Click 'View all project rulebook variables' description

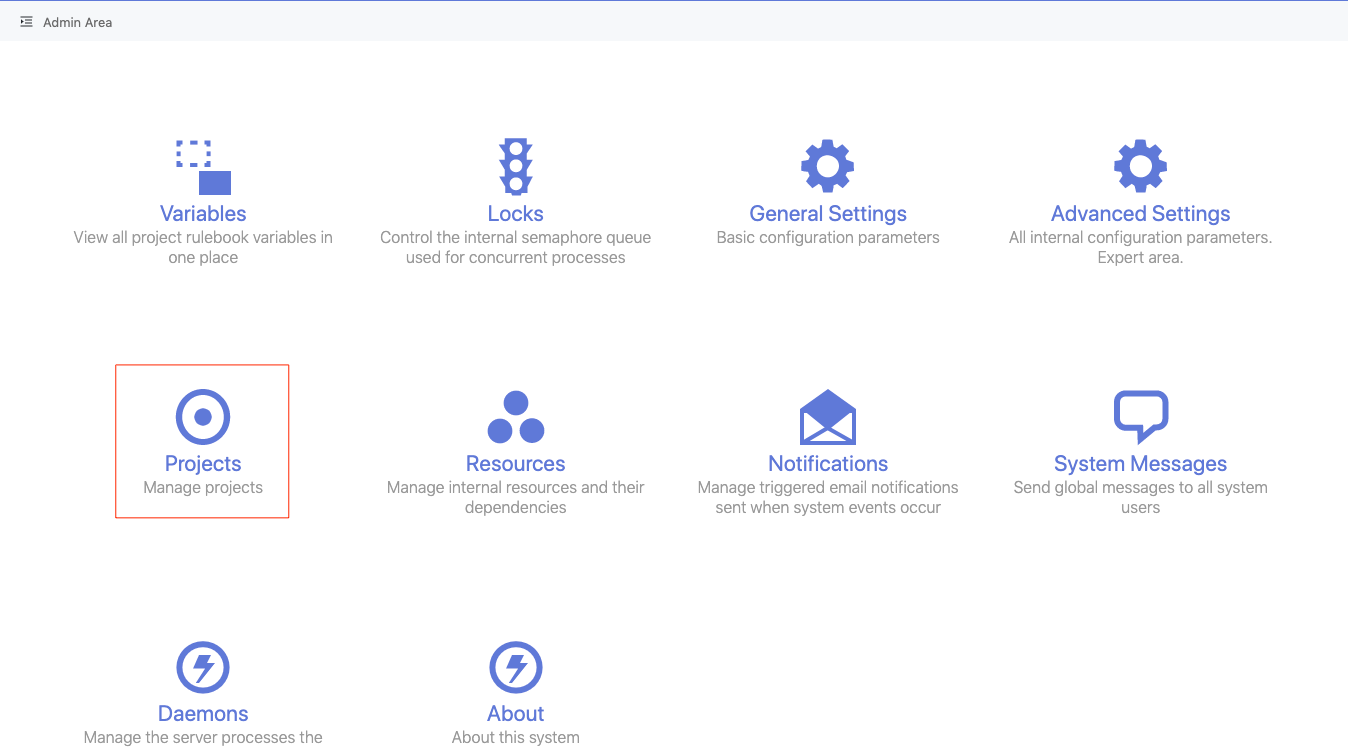203,247
